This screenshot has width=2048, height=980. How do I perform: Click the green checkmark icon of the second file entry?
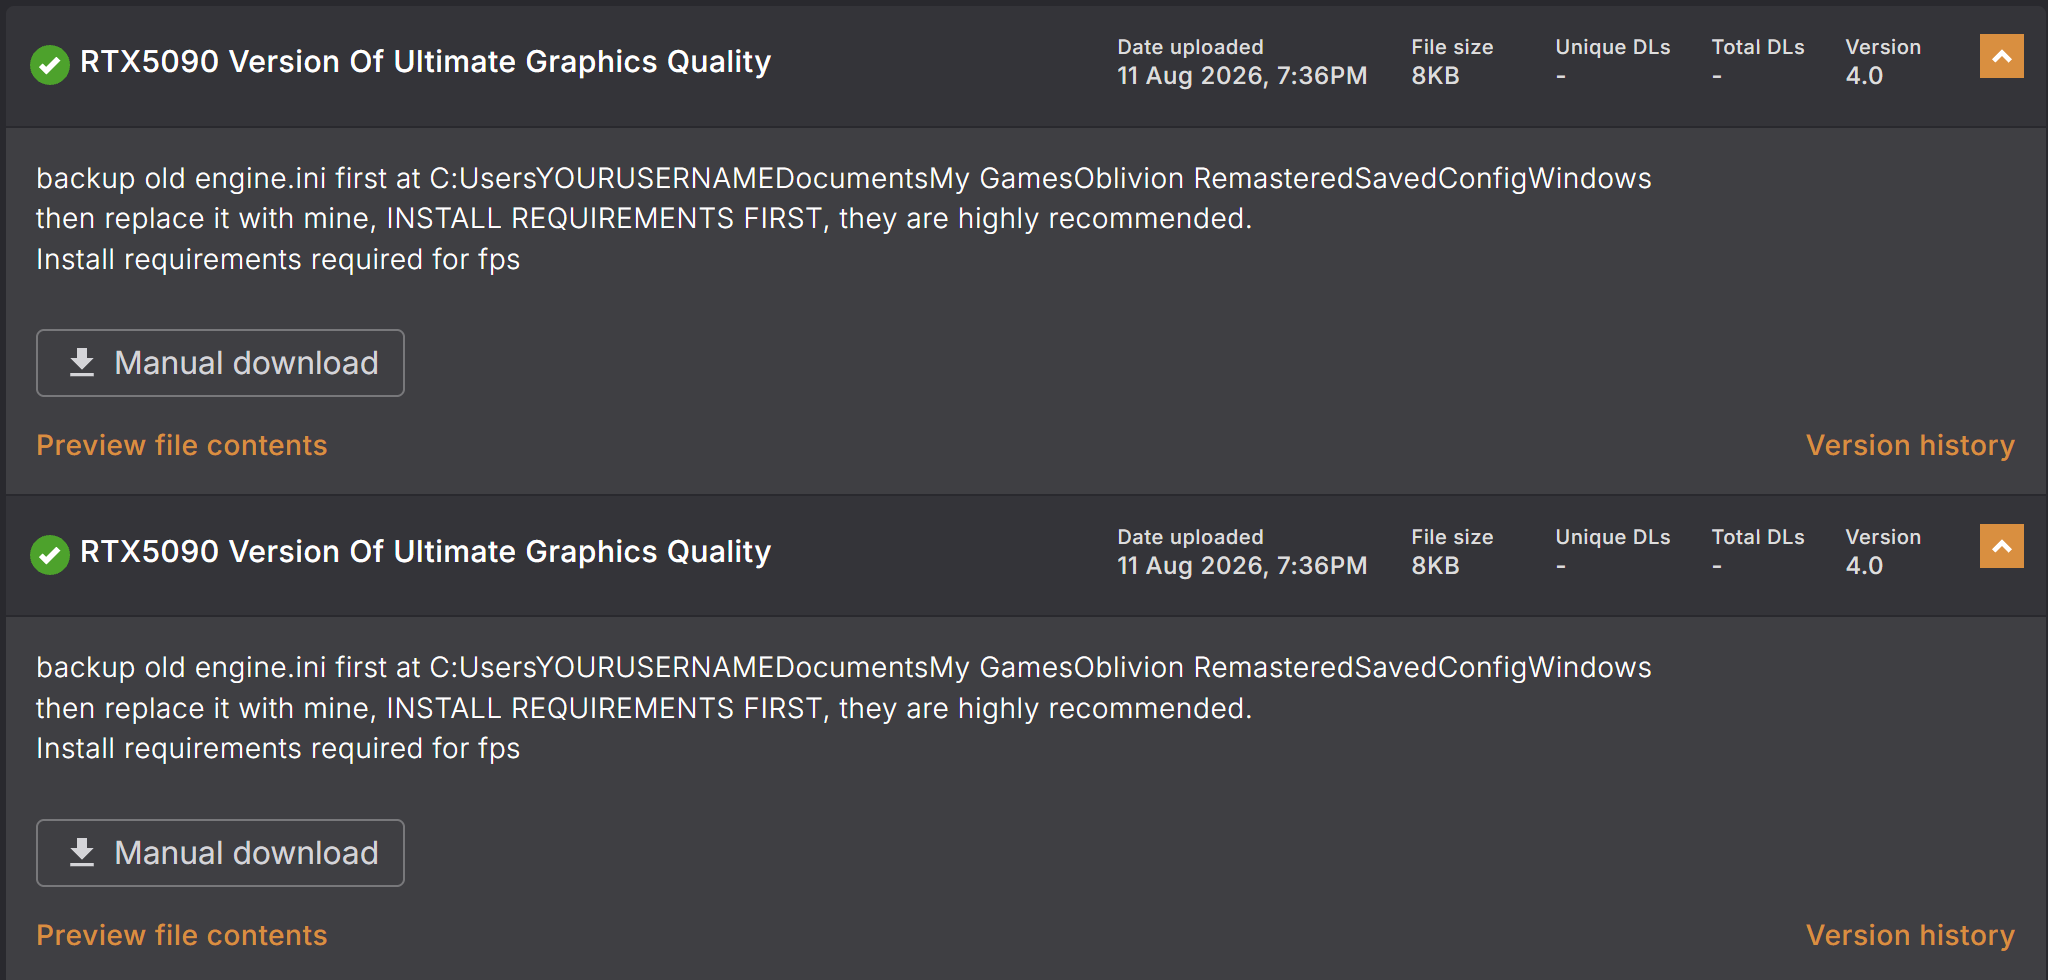tap(49, 555)
